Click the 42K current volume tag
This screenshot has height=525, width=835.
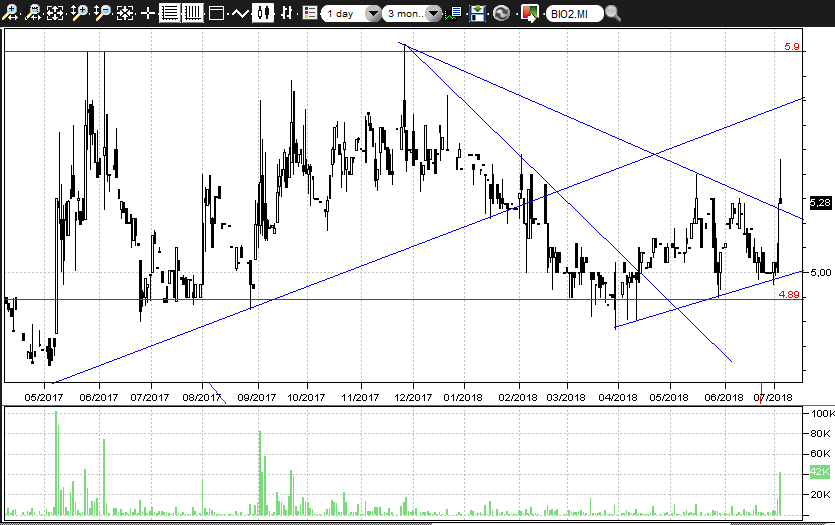pyautogui.click(x=820, y=471)
